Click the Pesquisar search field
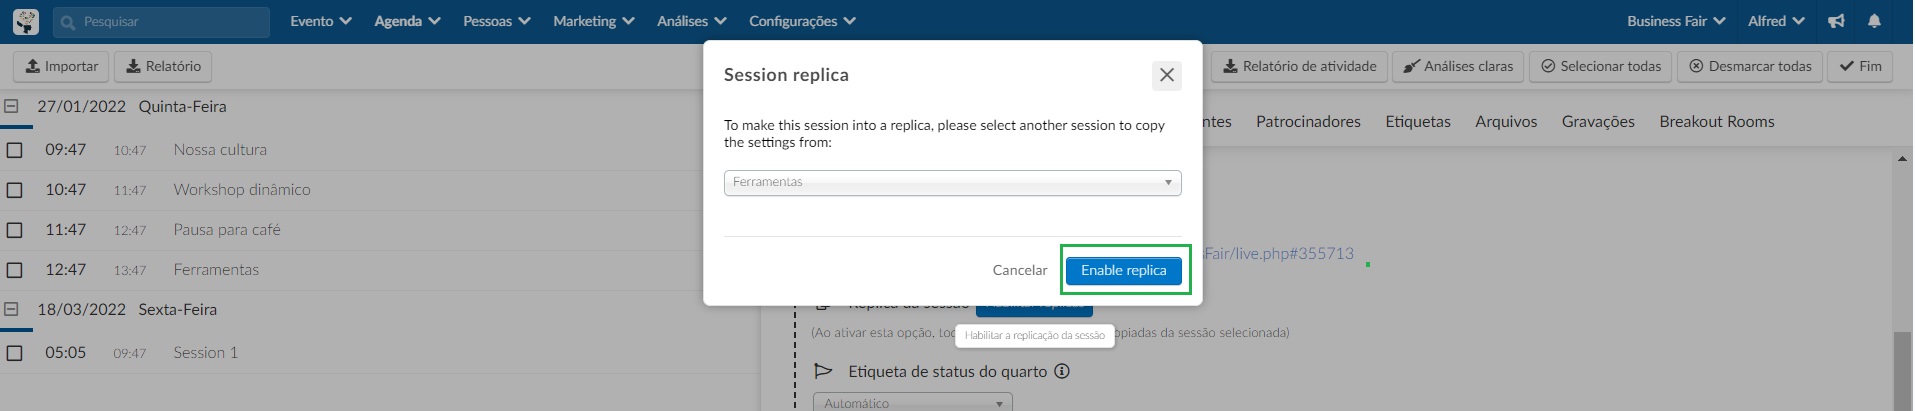This screenshot has width=1915, height=411. click(x=162, y=22)
